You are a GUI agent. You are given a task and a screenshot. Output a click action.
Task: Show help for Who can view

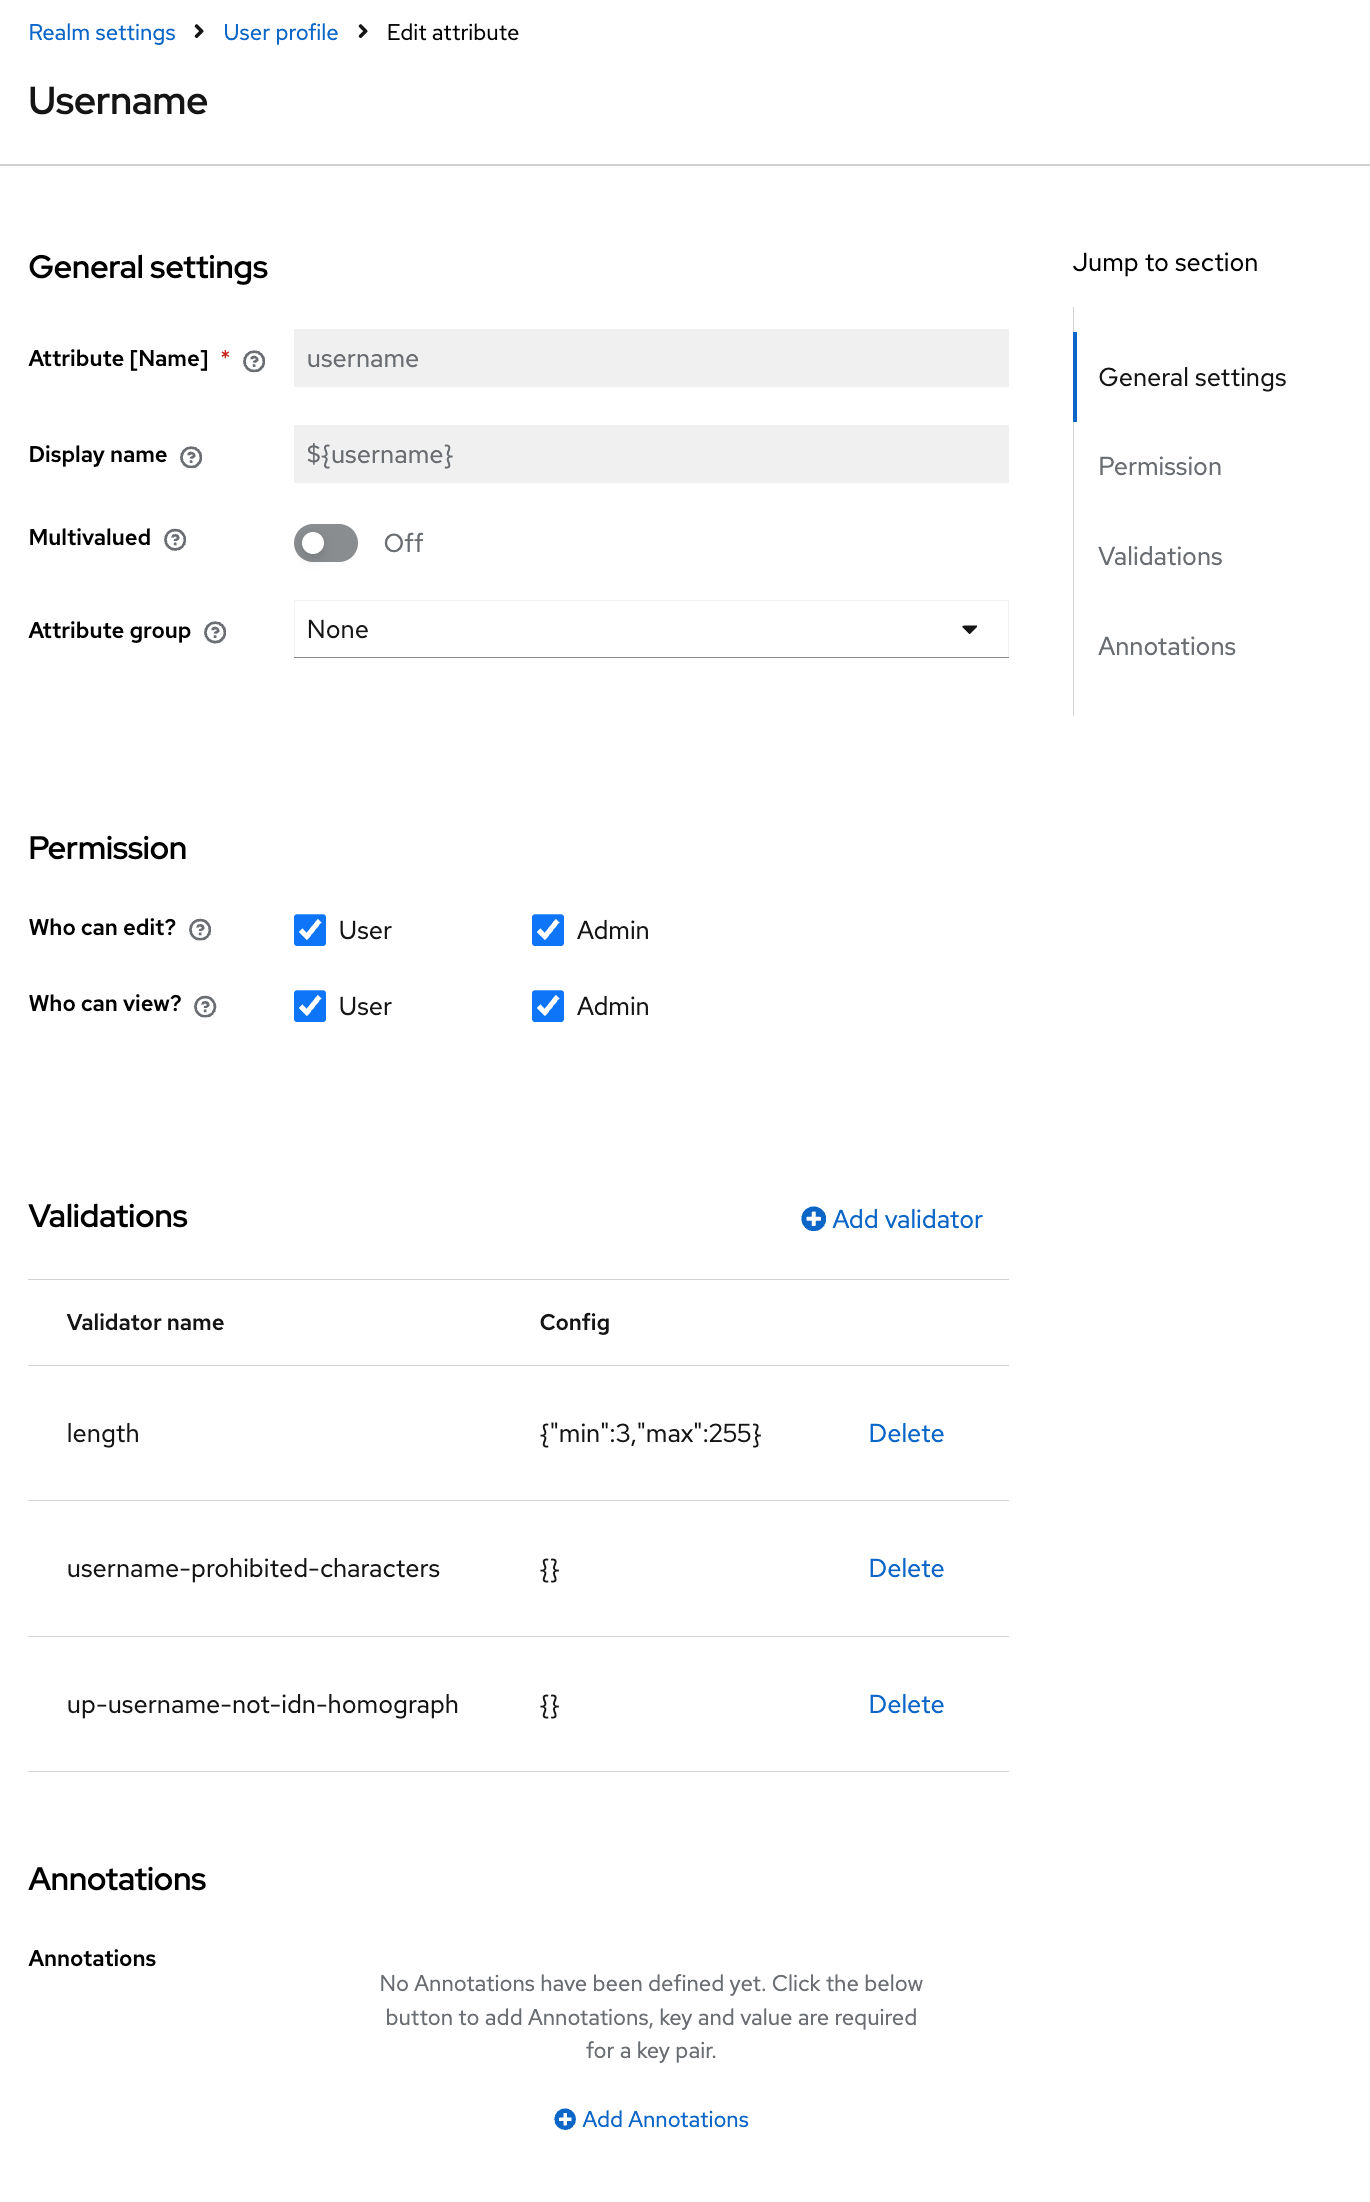205,1006
